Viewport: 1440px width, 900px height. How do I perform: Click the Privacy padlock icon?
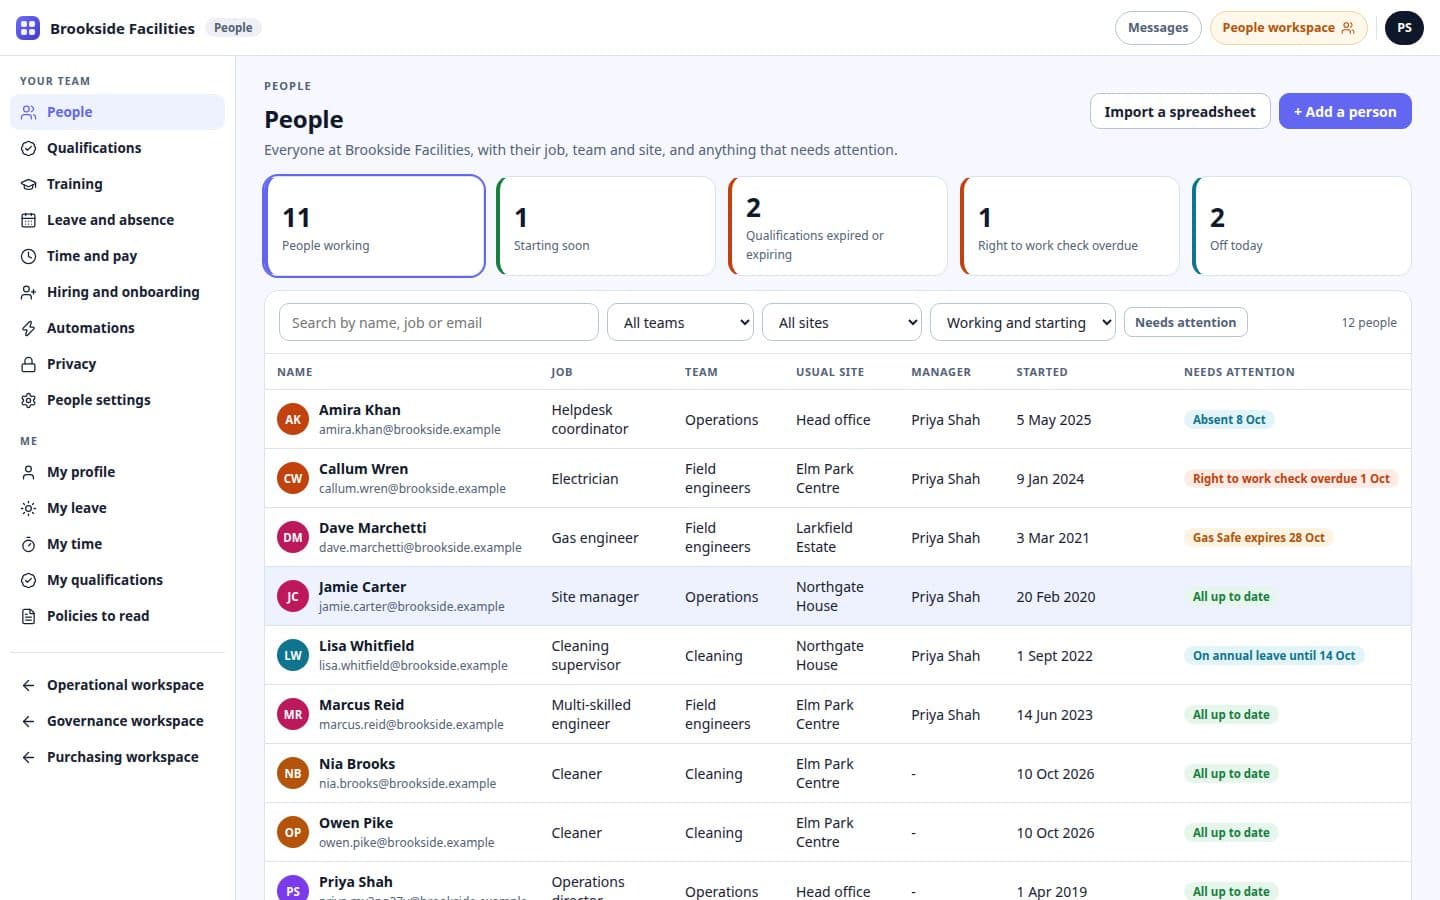click(29, 364)
